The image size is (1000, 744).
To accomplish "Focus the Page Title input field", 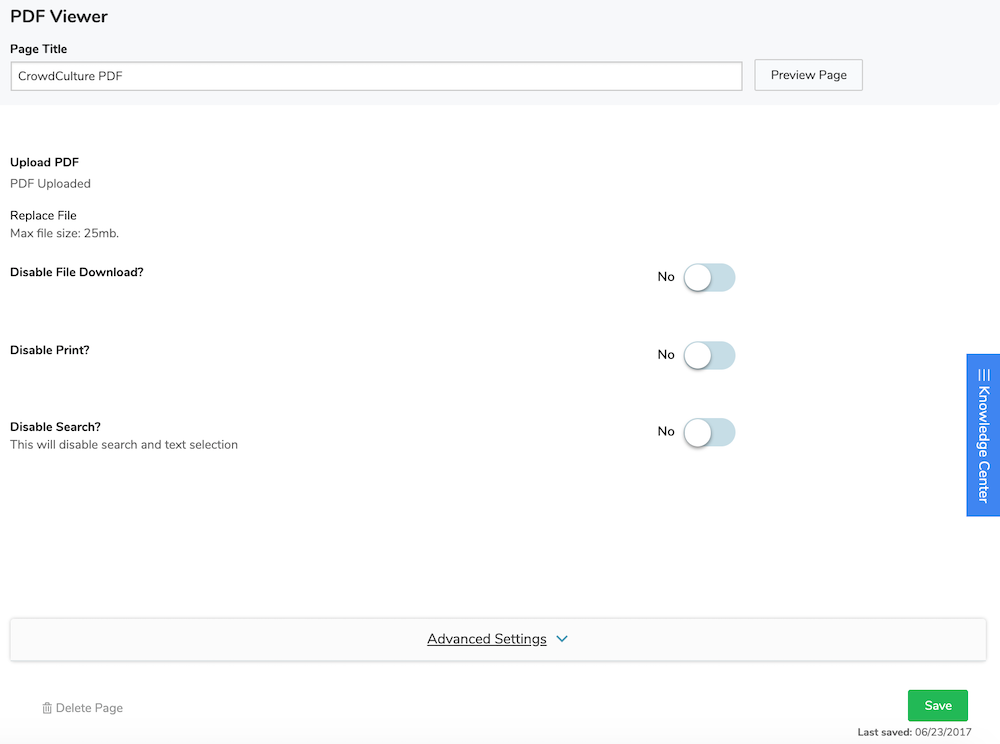I will pos(376,76).
